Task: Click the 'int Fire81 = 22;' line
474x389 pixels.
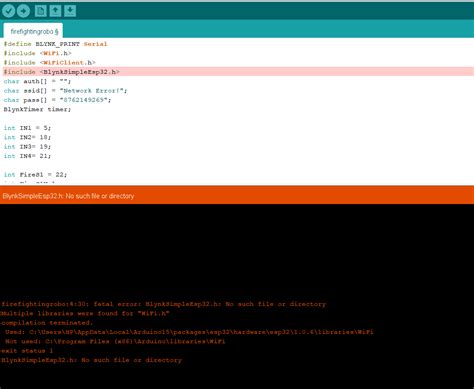Action: pyautogui.click(x=35, y=175)
